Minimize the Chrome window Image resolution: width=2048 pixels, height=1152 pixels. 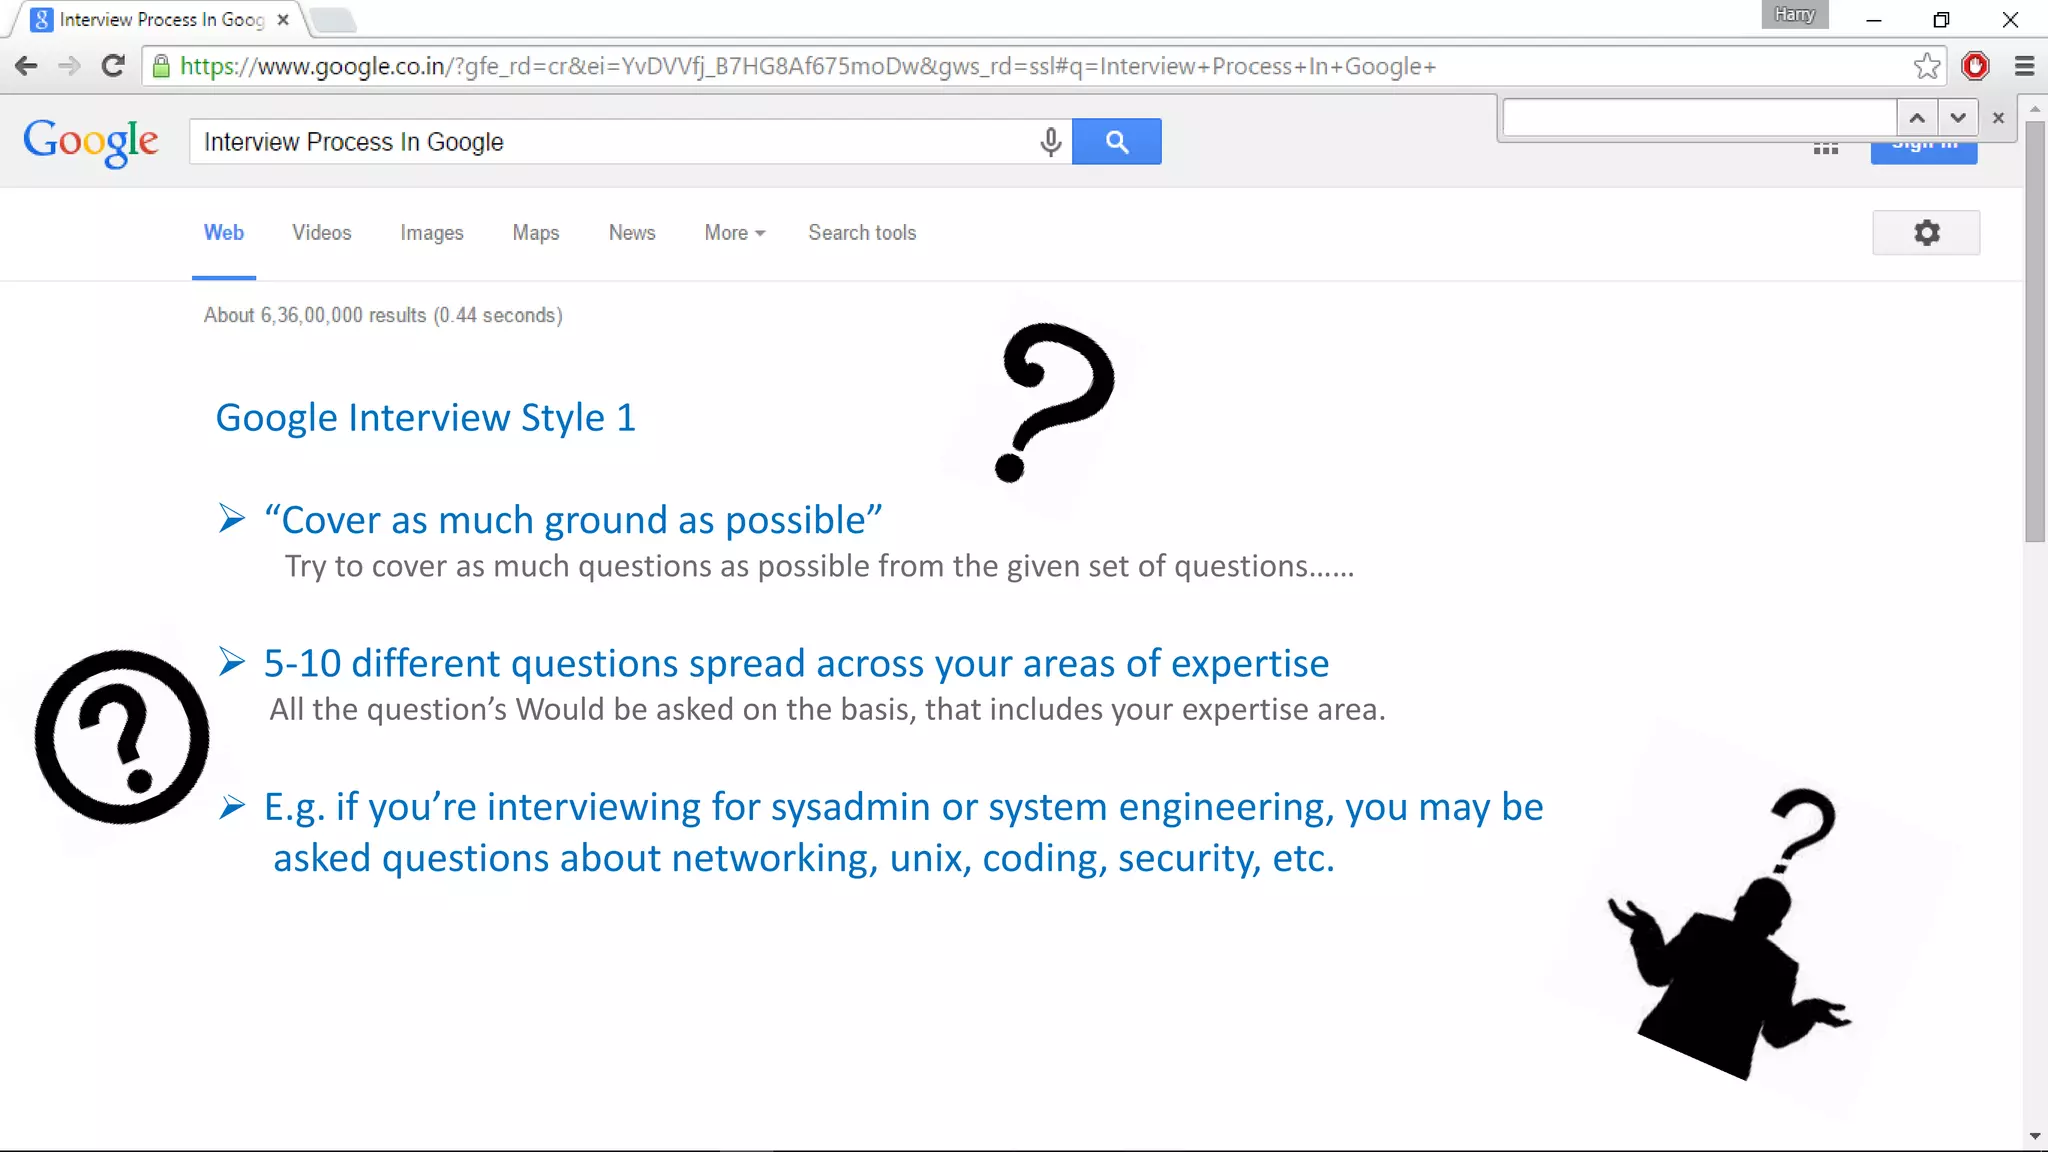(1874, 20)
